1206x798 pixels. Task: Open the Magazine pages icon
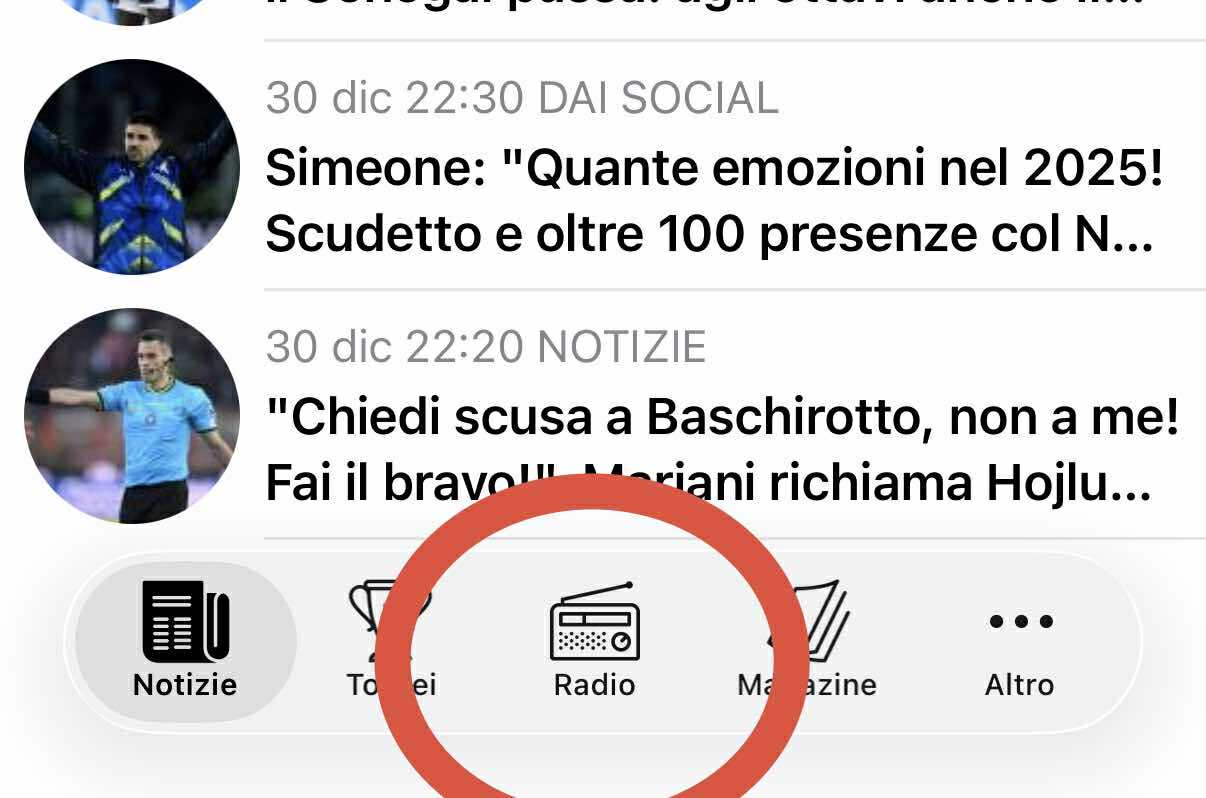807,620
